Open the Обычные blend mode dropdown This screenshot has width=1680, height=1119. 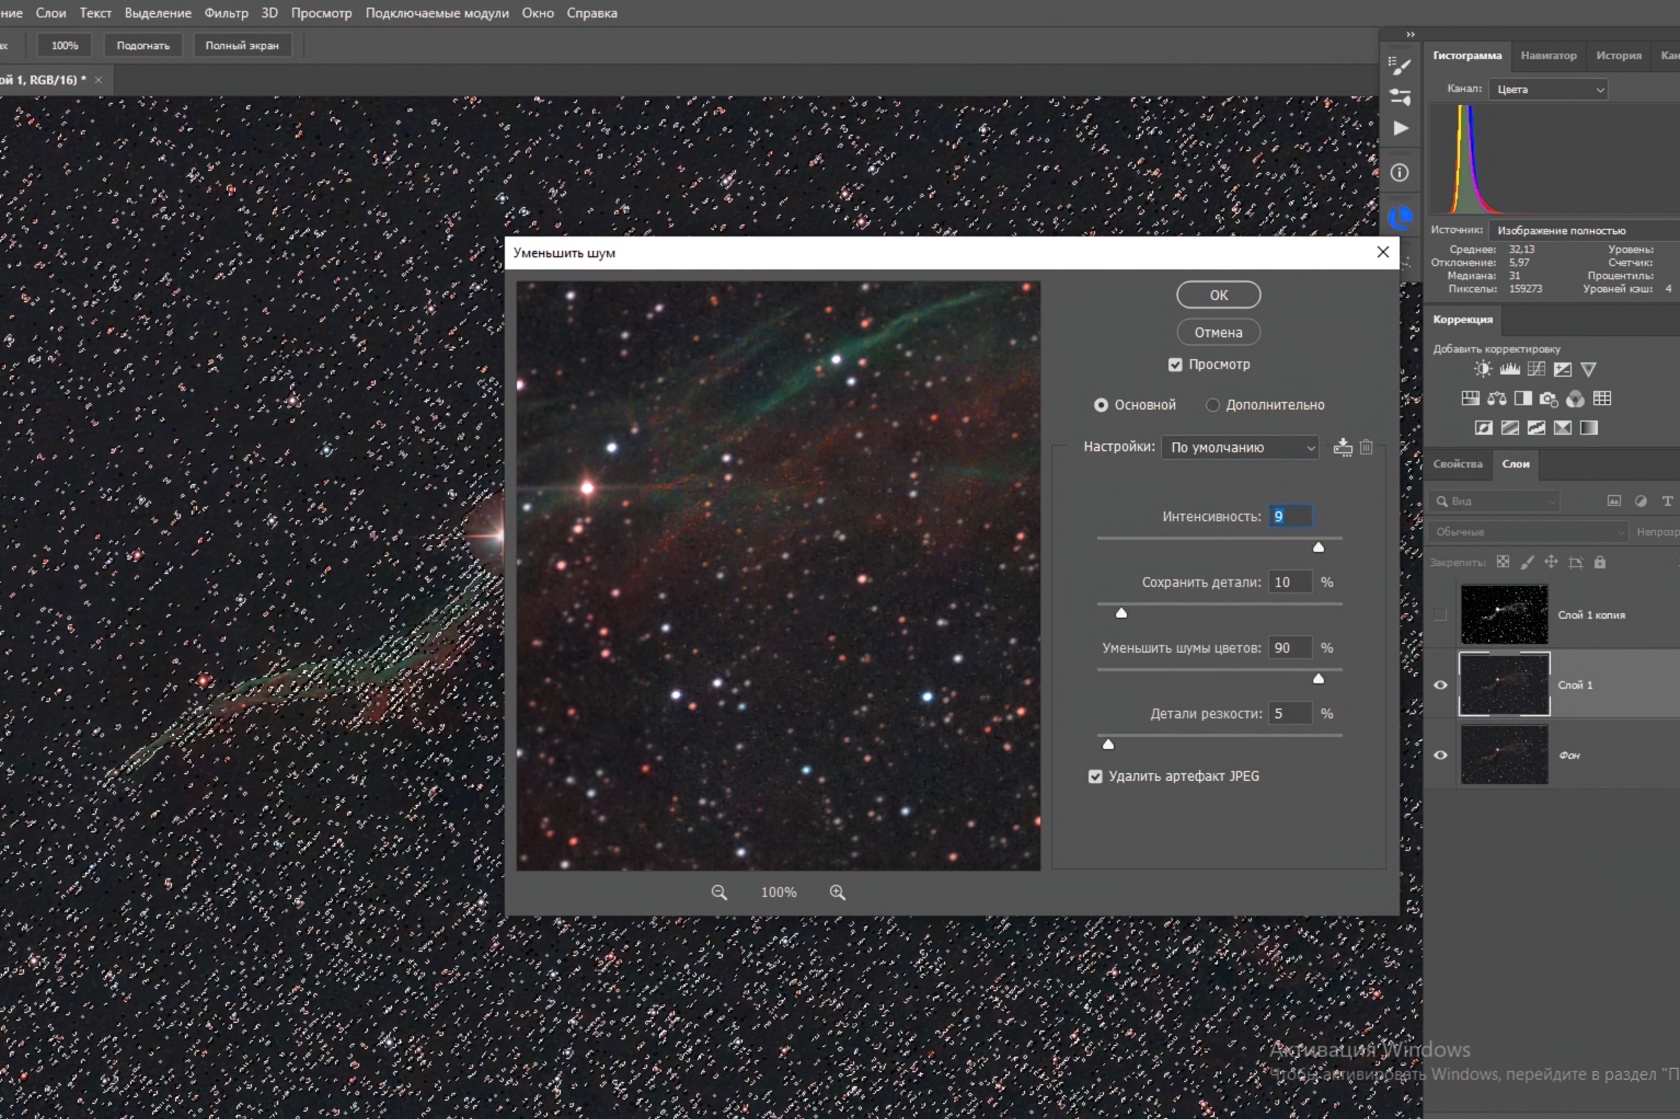(1528, 532)
